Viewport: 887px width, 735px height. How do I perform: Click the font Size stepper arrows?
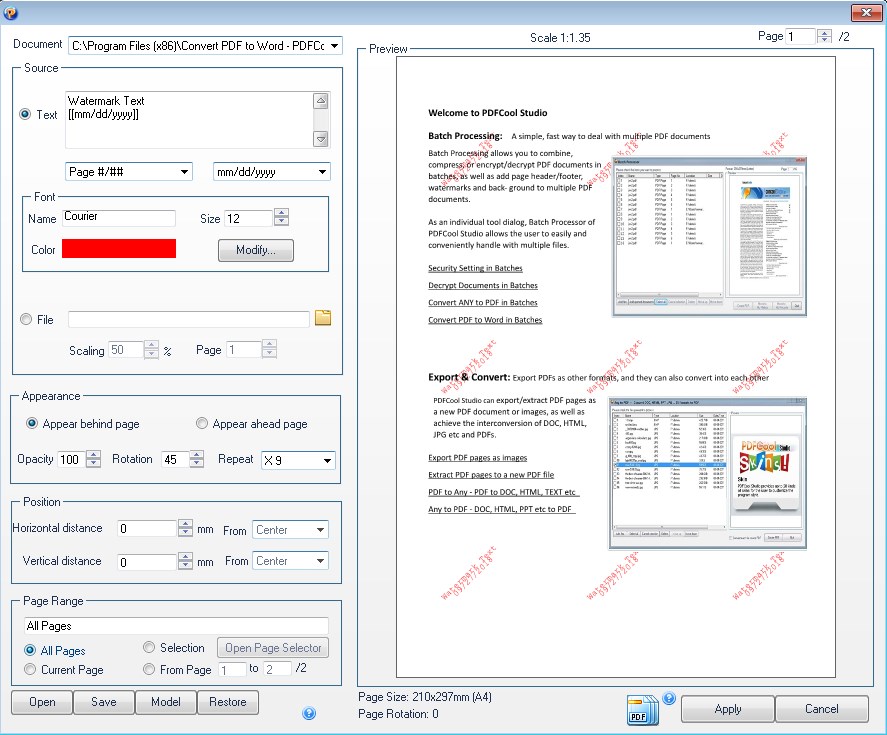[x=281, y=217]
